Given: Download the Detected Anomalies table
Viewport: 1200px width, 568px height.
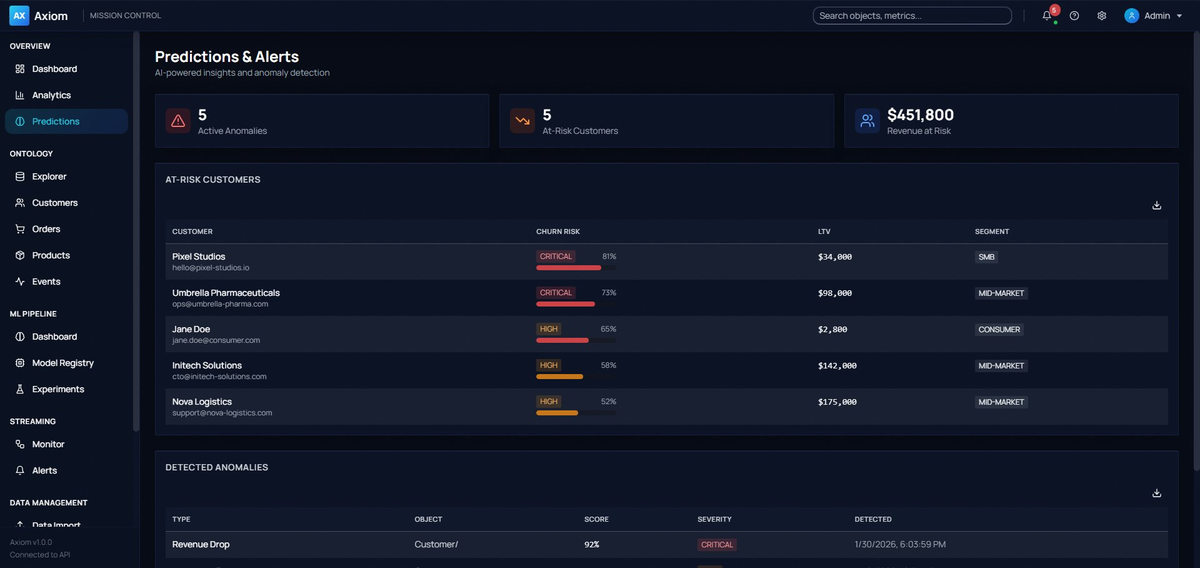Looking at the screenshot, I should (x=1157, y=493).
